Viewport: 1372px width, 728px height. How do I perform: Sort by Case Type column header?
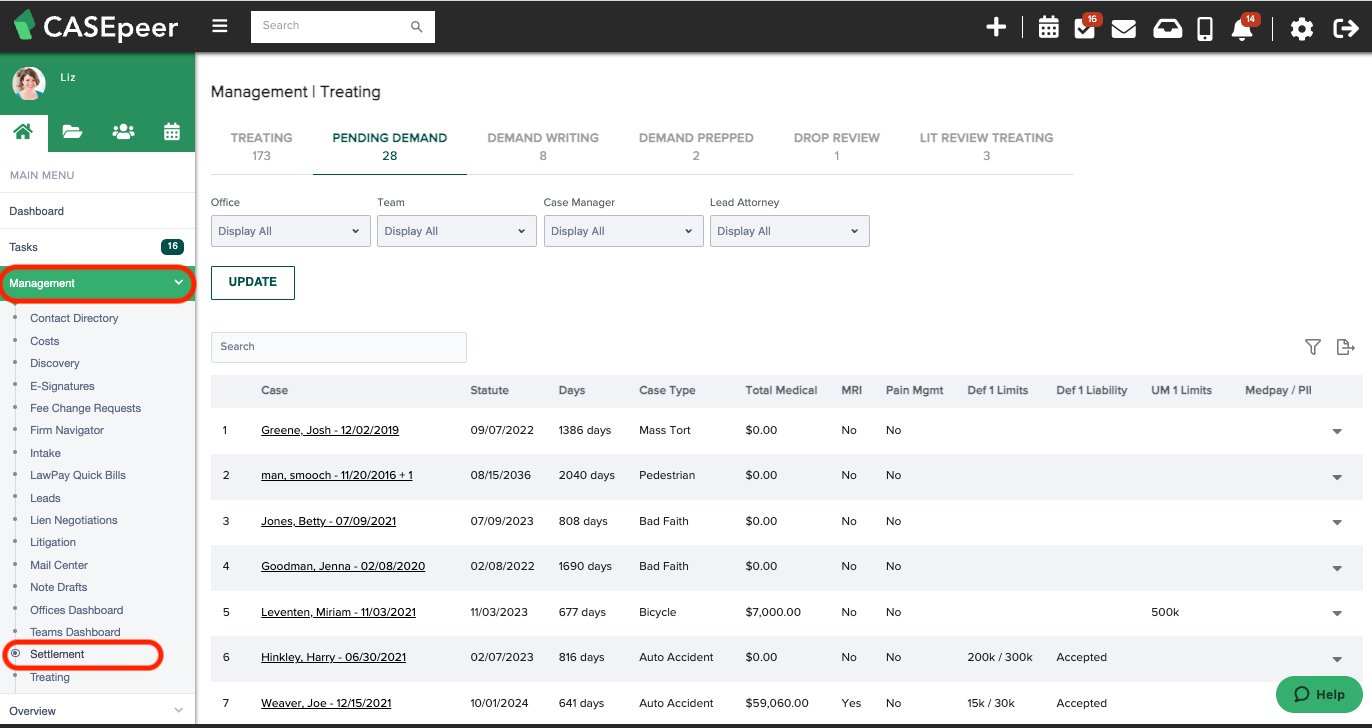pyautogui.click(x=667, y=390)
